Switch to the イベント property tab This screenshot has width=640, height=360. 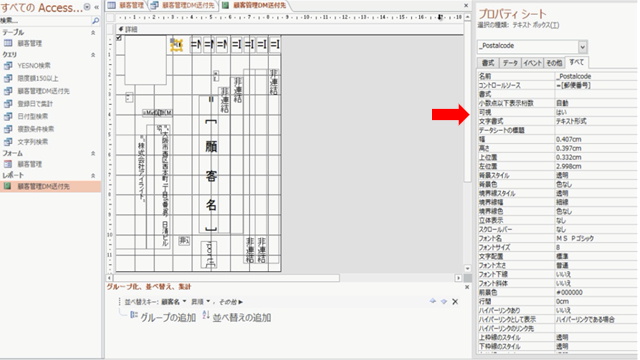(x=532, y=63)
